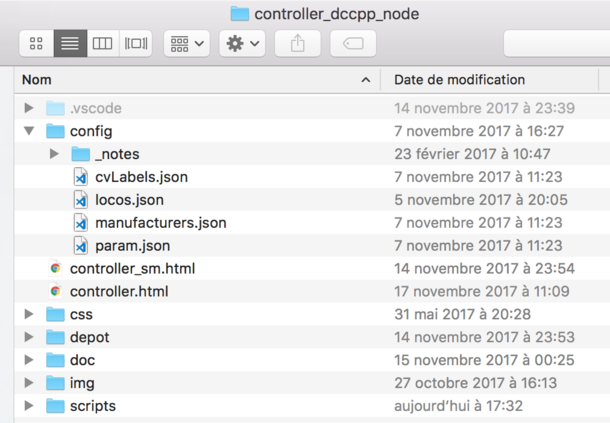Image resolution: width=610 pixels, height=423 pixels.
Task: Switch to column view mode
Action: pos(103,43)
